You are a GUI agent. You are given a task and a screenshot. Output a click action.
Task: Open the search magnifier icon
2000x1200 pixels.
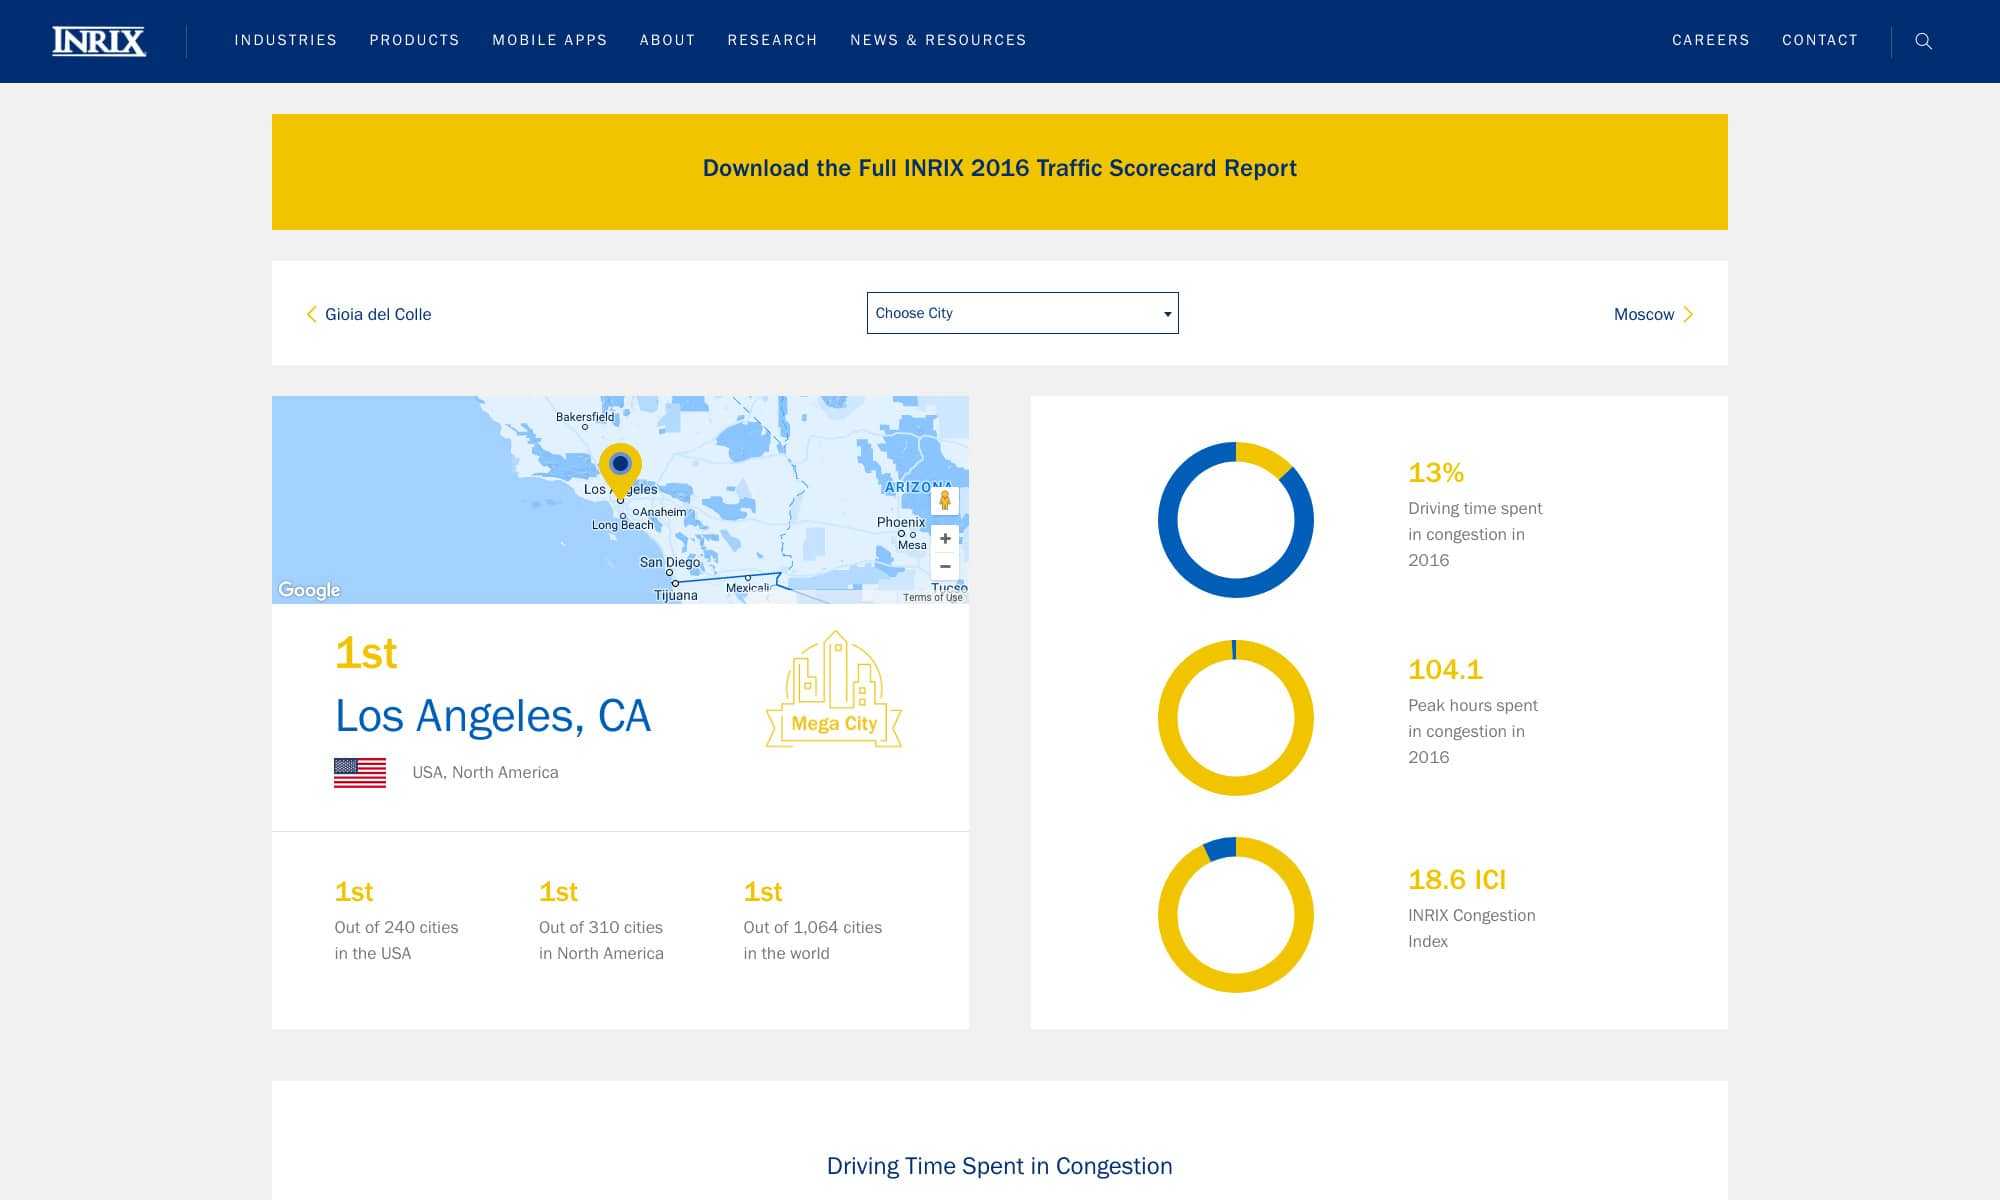point(1923,41)
